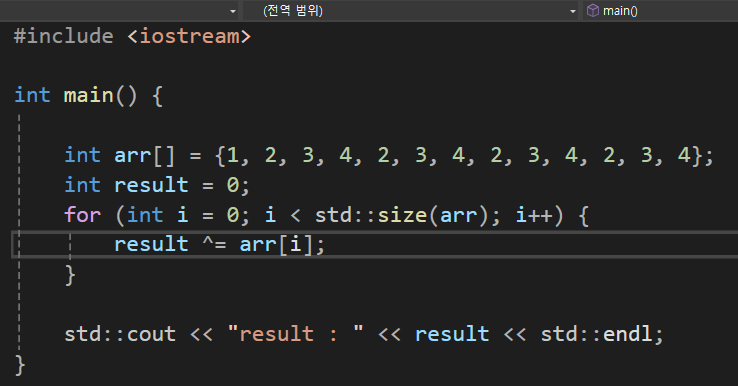
Task: Click the purple cube icon beside main()
Action: pos(593,10)
